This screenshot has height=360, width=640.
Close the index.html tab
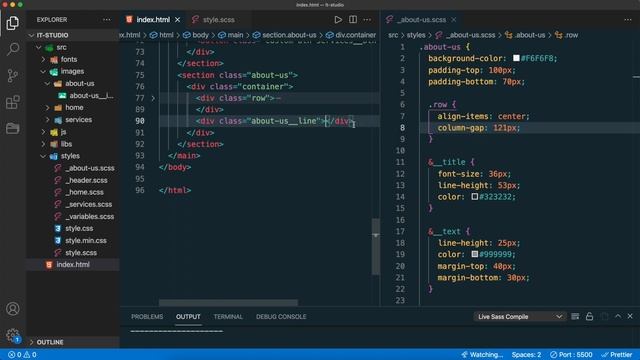[x=178, y=20]
